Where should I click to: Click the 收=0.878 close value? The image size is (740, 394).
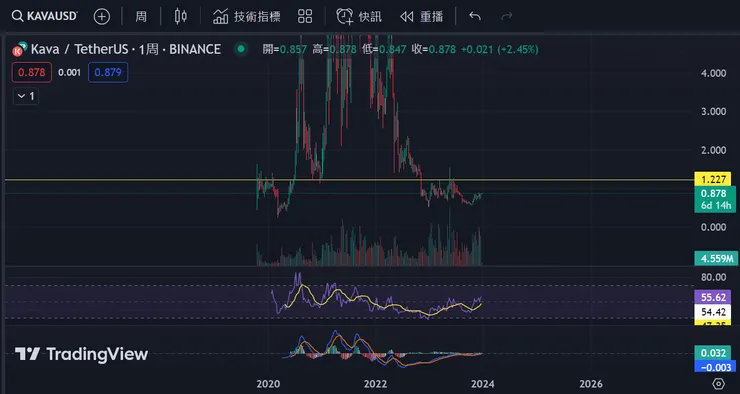434,49
